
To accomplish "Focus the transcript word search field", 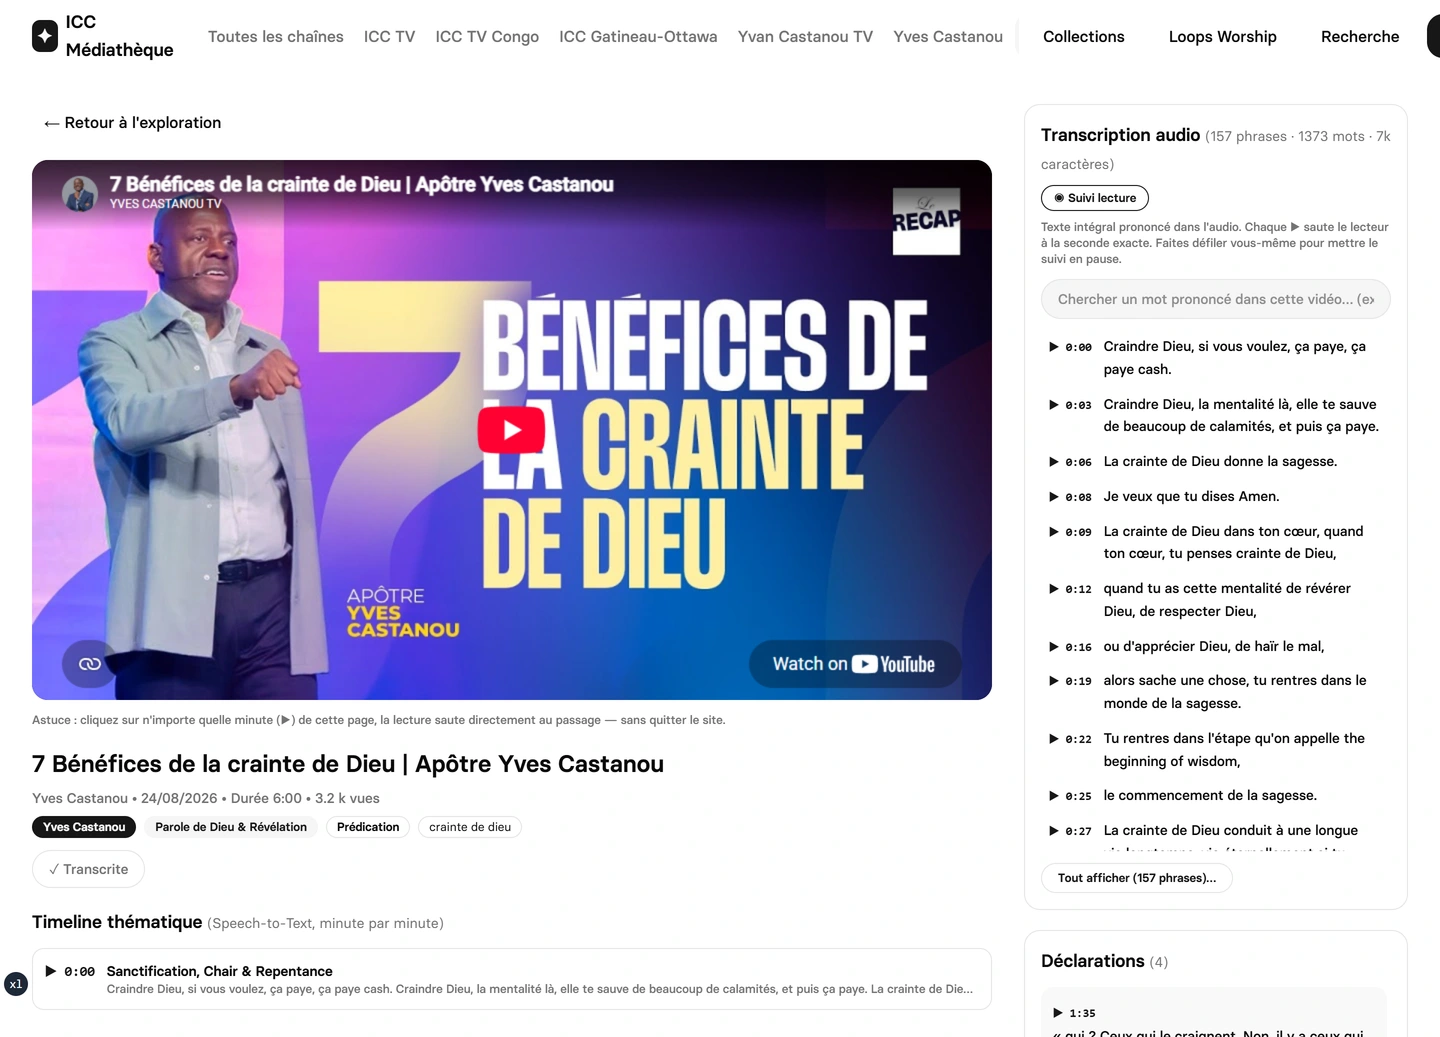I will click(1216, 299).
